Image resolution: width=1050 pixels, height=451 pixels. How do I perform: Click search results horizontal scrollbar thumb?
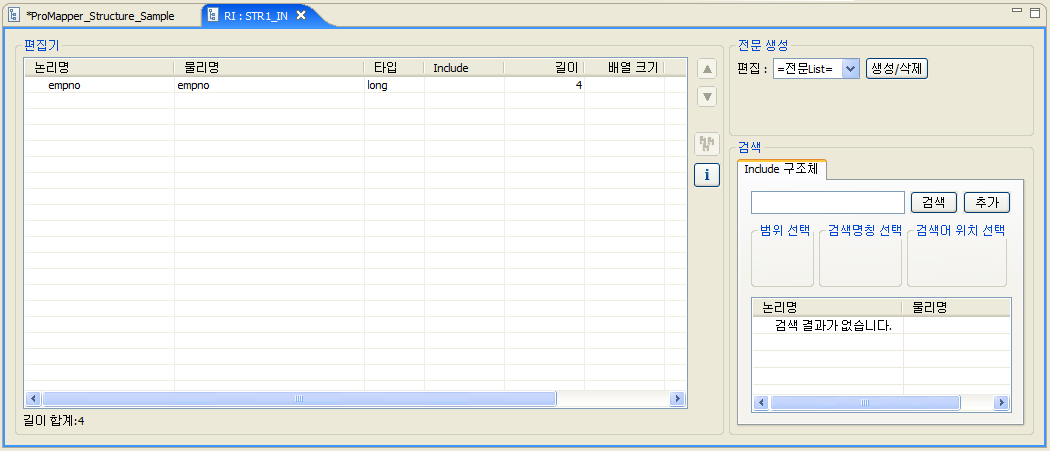(x=865, y=403)
